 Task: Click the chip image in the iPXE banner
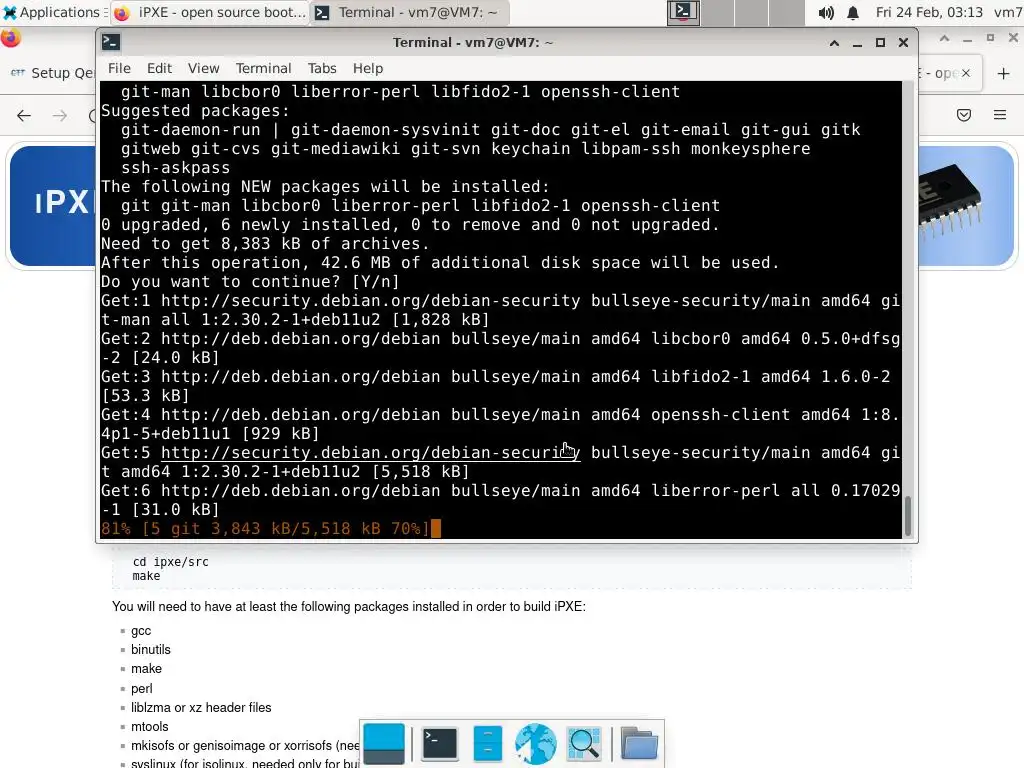[x=949, y=199]
